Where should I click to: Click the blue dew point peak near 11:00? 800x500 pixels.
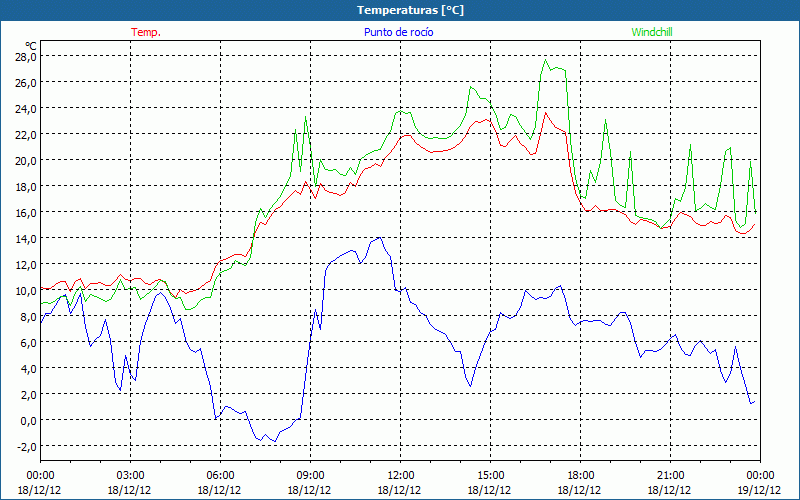(379, 238)
